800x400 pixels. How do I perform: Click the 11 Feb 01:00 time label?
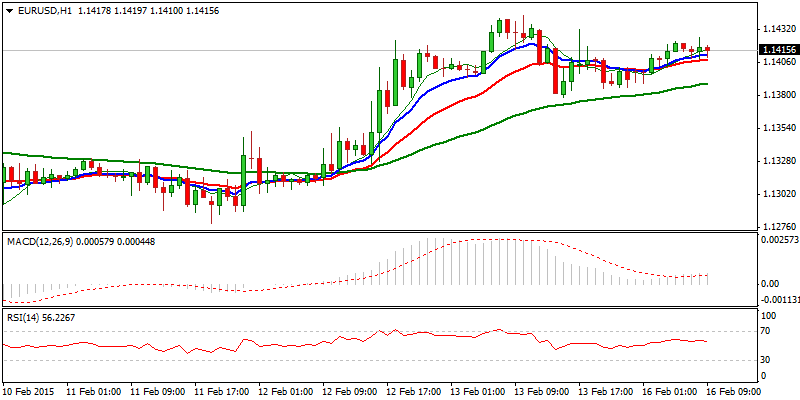[x=93, y=391]
